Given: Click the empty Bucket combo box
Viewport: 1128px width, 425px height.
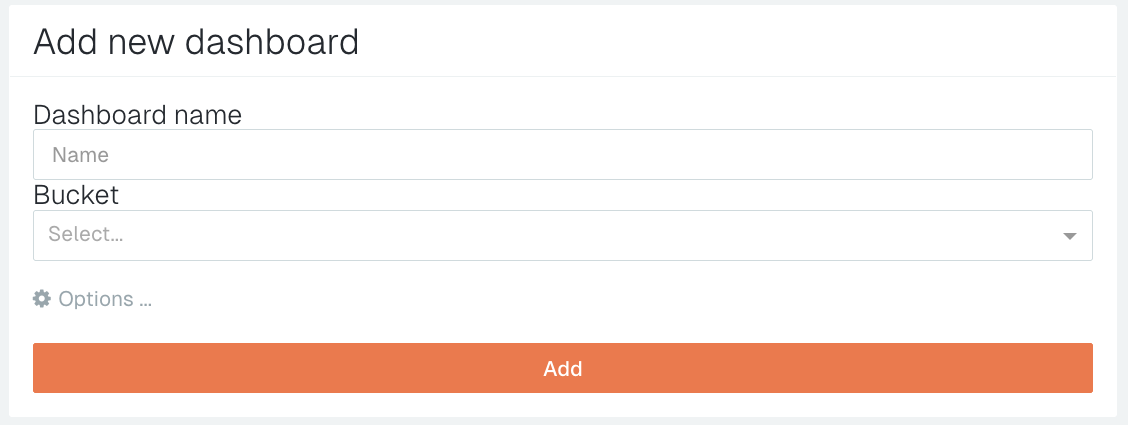Looking at the screenshot, I should pos(562,235).
